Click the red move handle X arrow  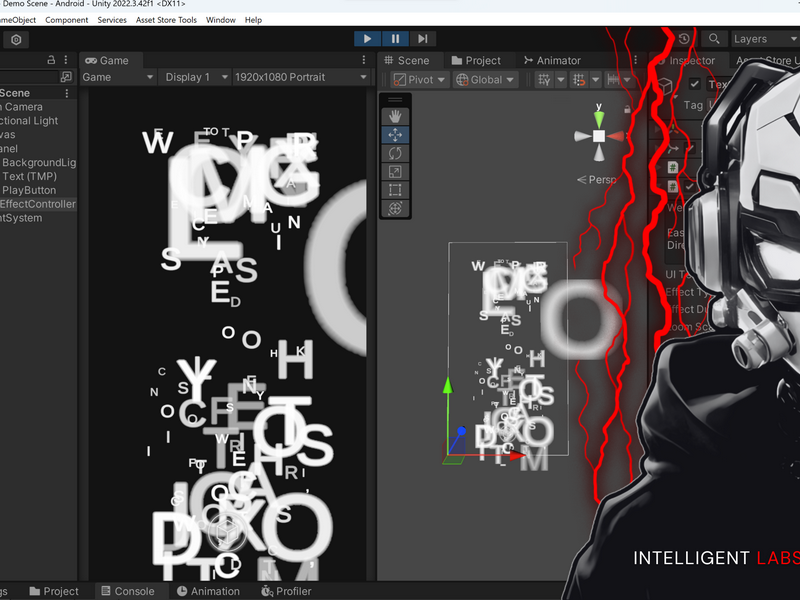(x=517, y=455)
